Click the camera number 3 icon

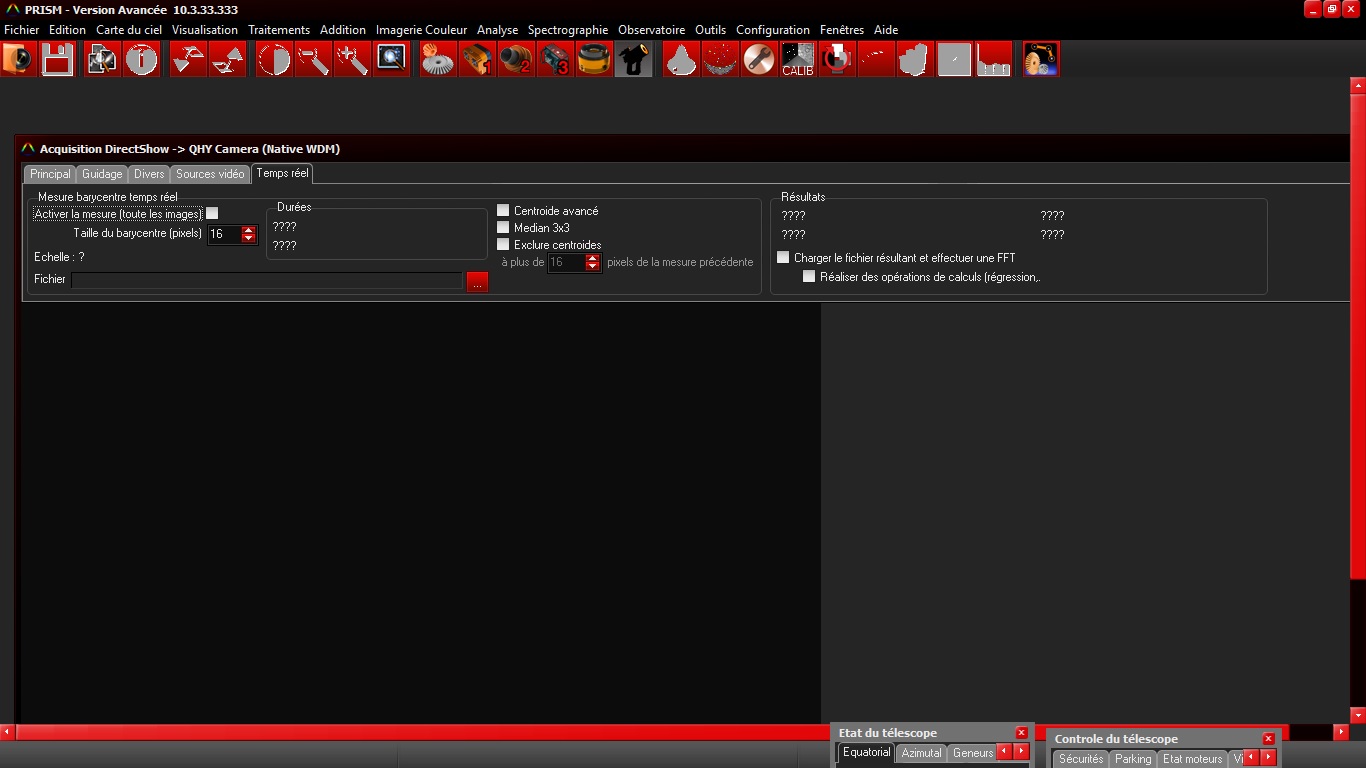tap(554, 60)
